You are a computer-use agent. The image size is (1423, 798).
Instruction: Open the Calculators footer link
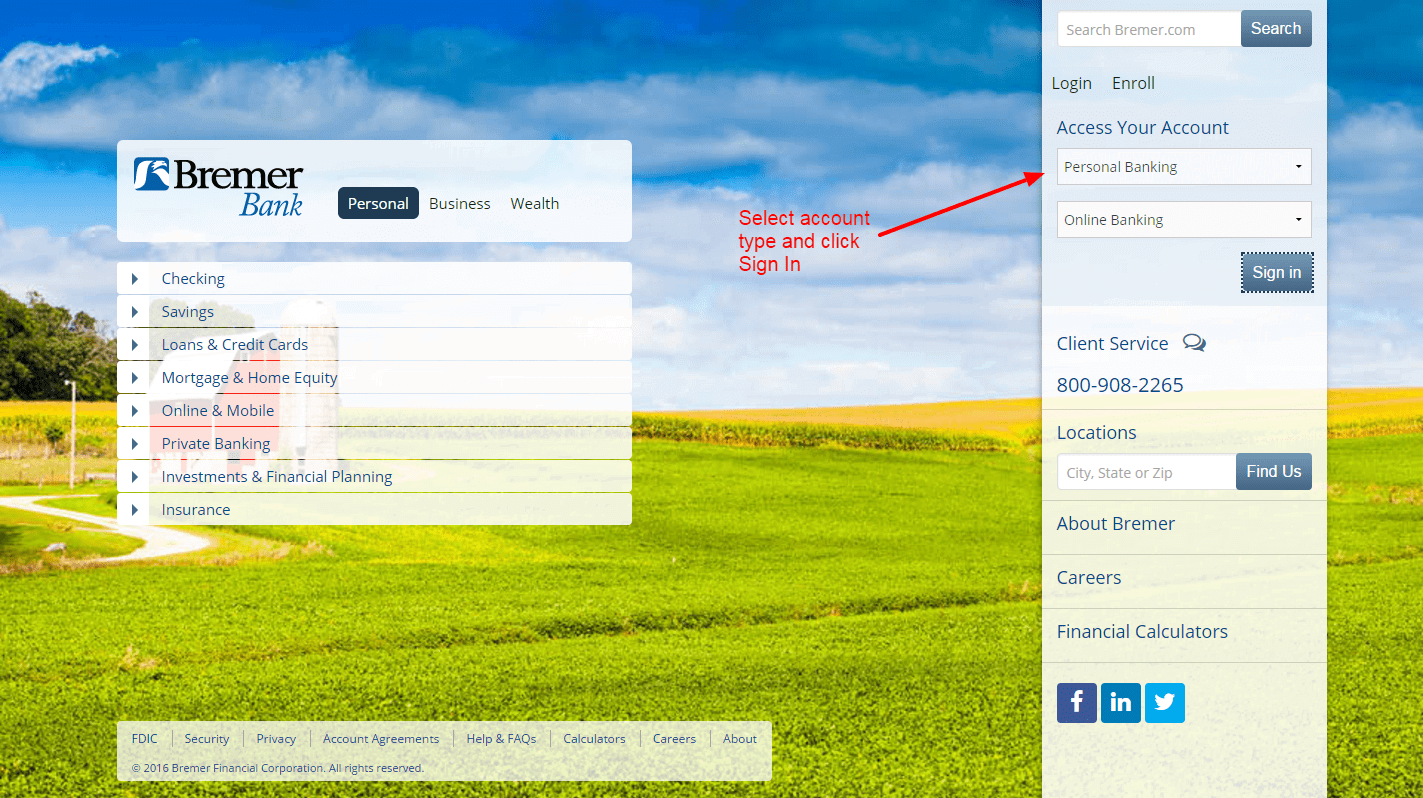pyautogui.click(x=594, y=739)
